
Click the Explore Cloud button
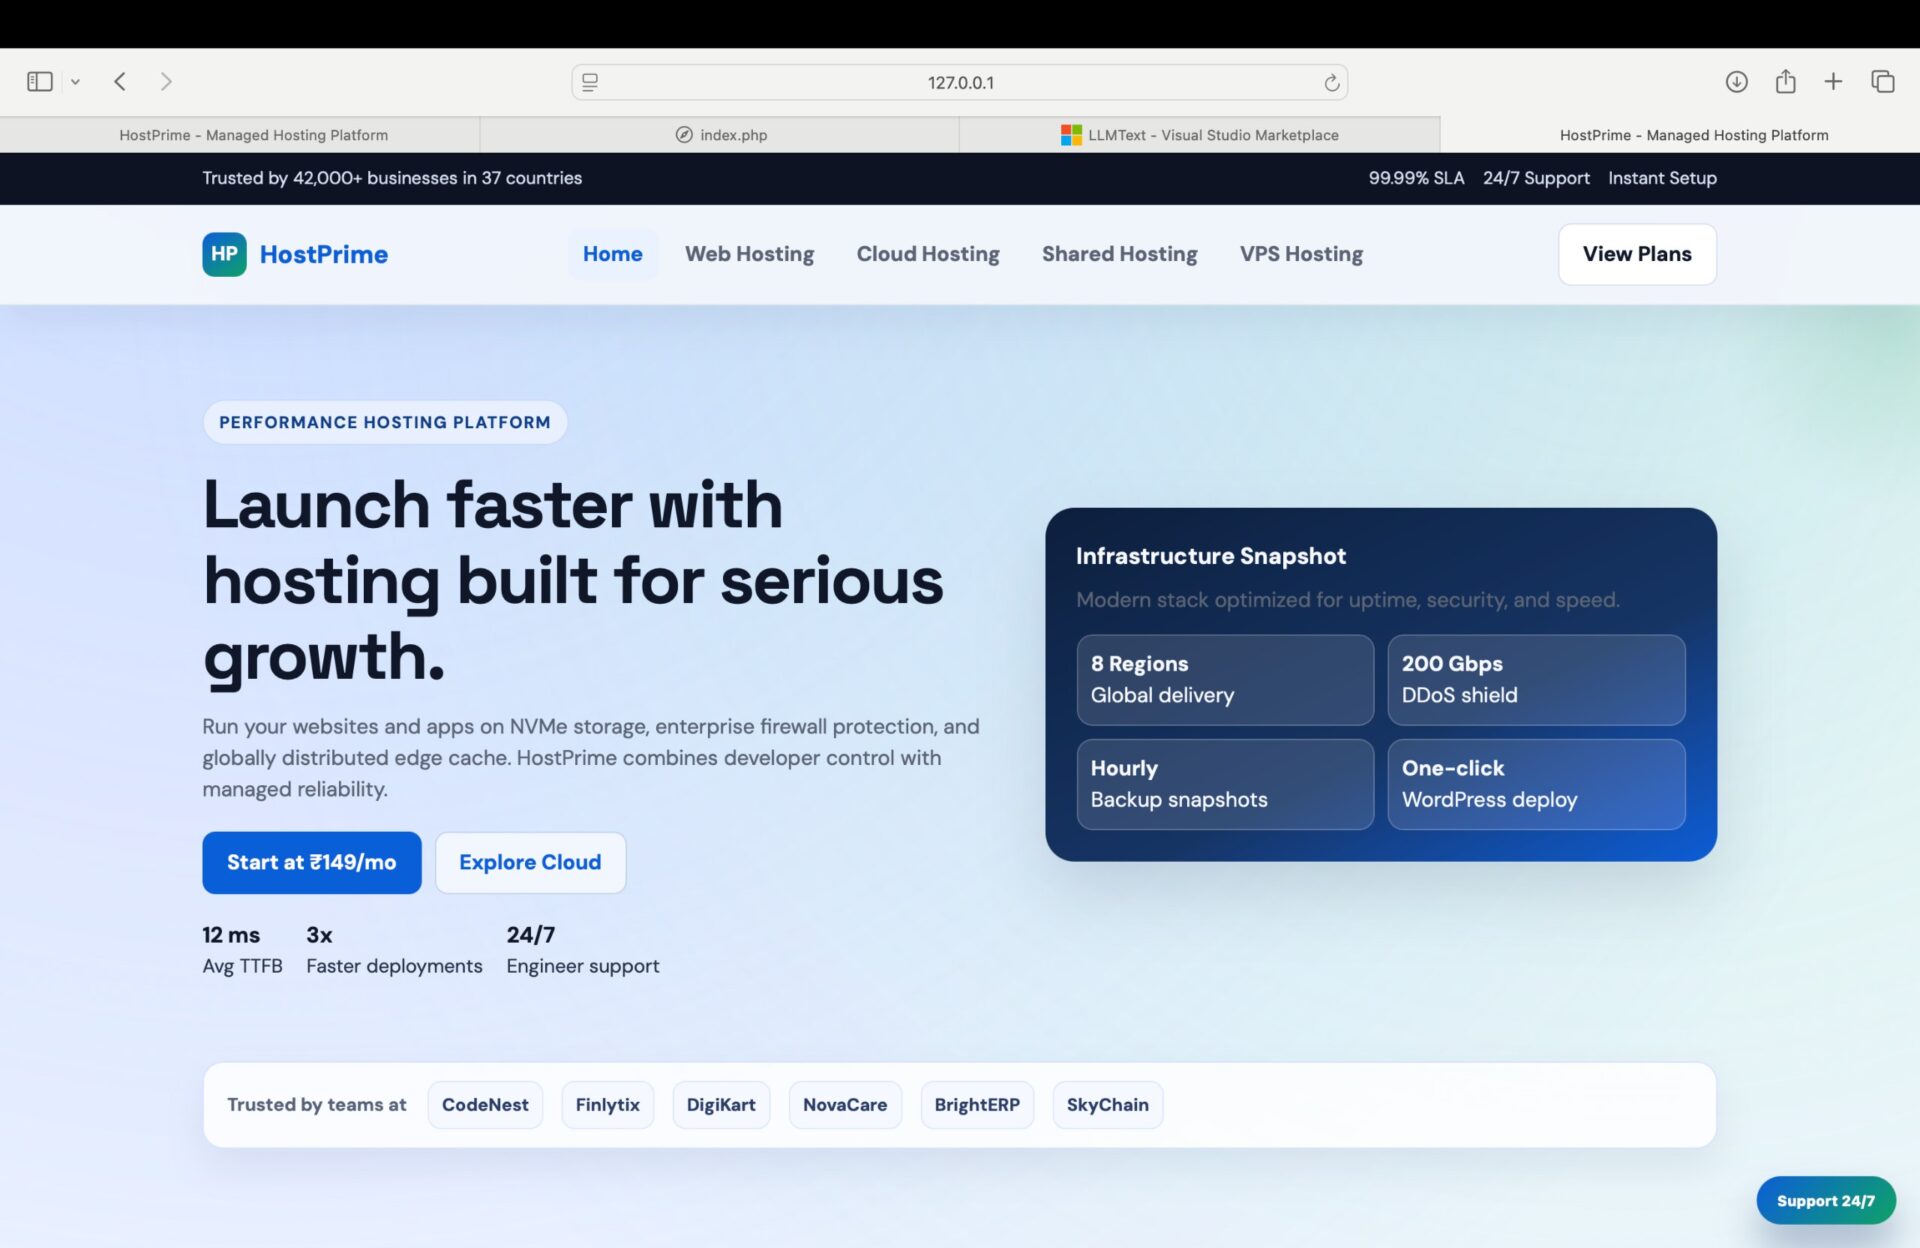pyautogui.click(x=530, y=862)
